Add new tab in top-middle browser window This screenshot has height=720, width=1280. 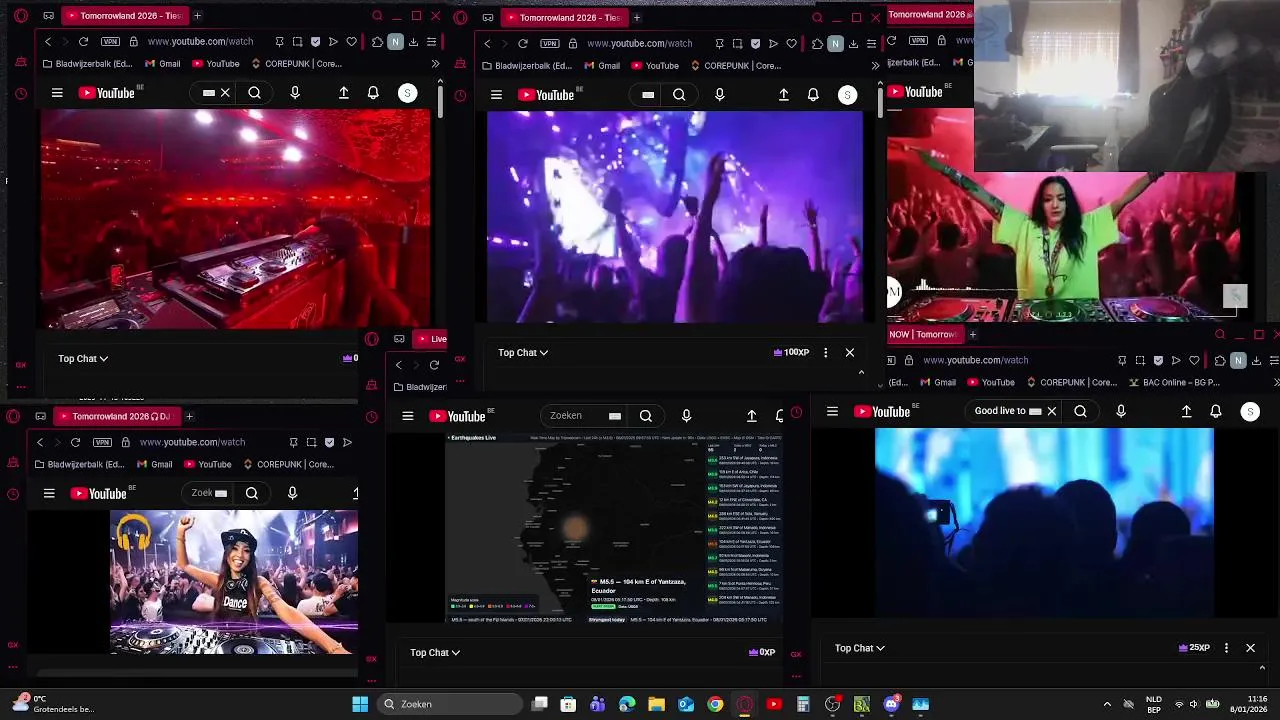(636, 17)
